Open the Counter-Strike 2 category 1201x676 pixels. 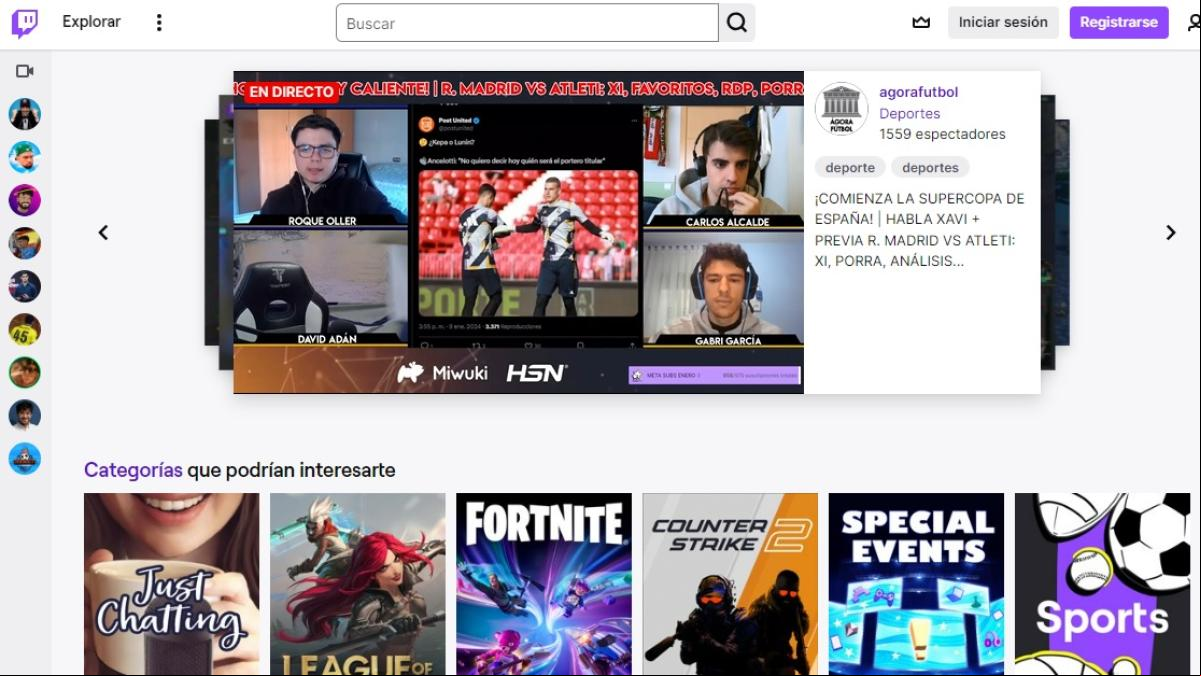point(729,584)
